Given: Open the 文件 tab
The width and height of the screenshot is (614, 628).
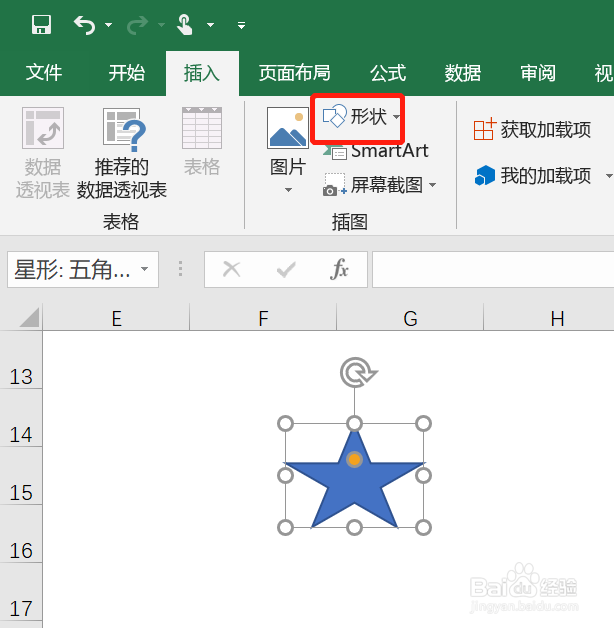Looking at the screenshot, I should pos(44,73).
